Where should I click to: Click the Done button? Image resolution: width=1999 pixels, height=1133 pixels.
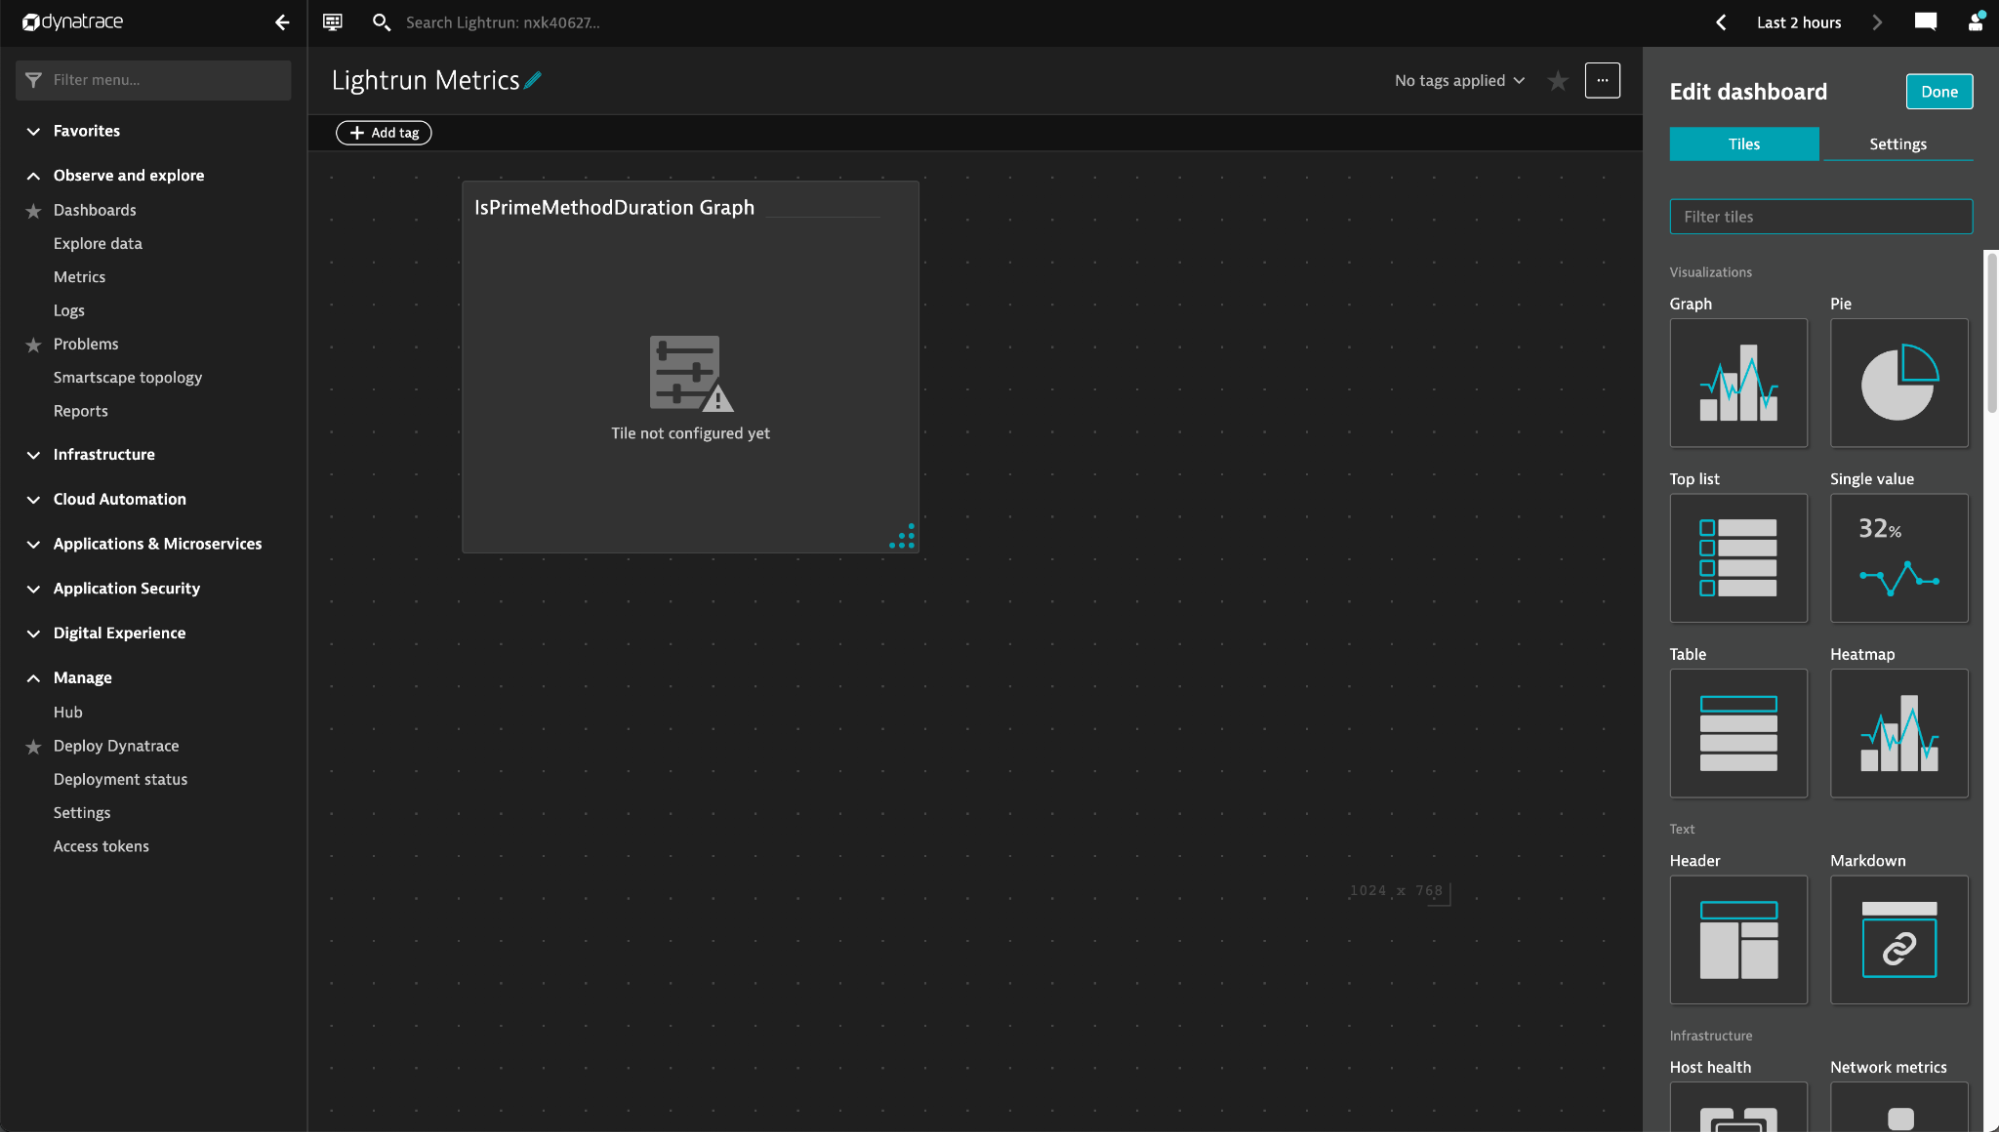pos(1938,92)
